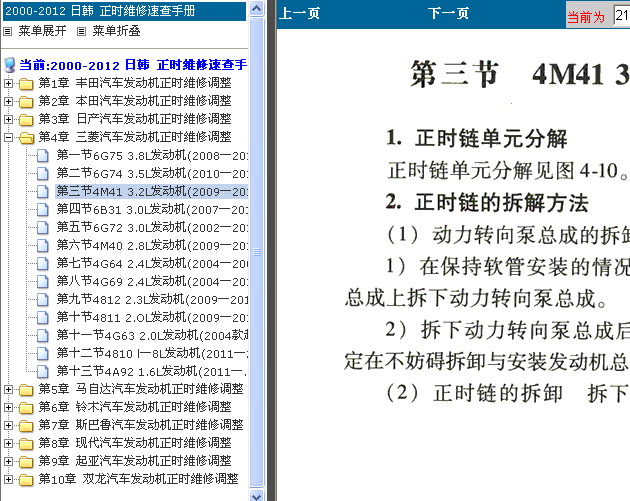The image size is (630, 501).
Task: Expand the 第5章 马自达汽车 chapter node
Action: [x=8, y=390]
